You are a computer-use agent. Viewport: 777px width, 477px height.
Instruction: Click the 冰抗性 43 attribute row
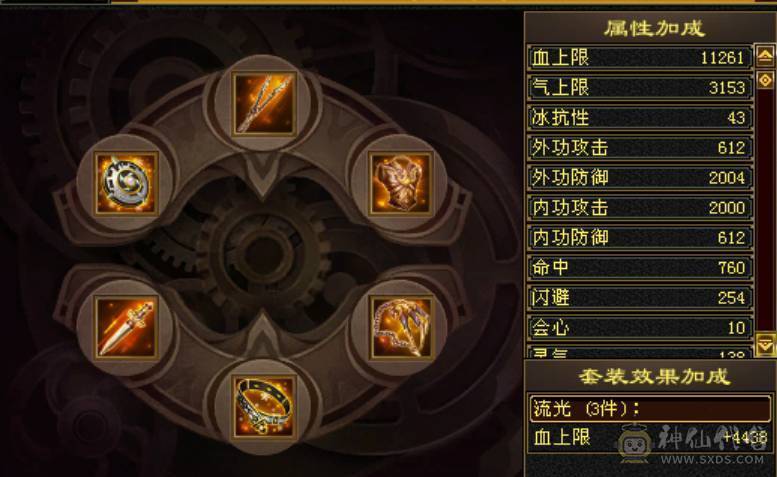(640, 118)
